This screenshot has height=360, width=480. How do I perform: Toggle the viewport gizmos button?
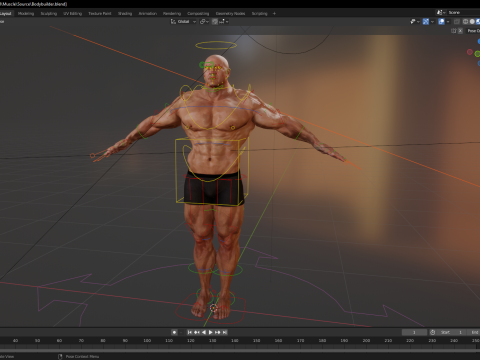pos(426,21)
